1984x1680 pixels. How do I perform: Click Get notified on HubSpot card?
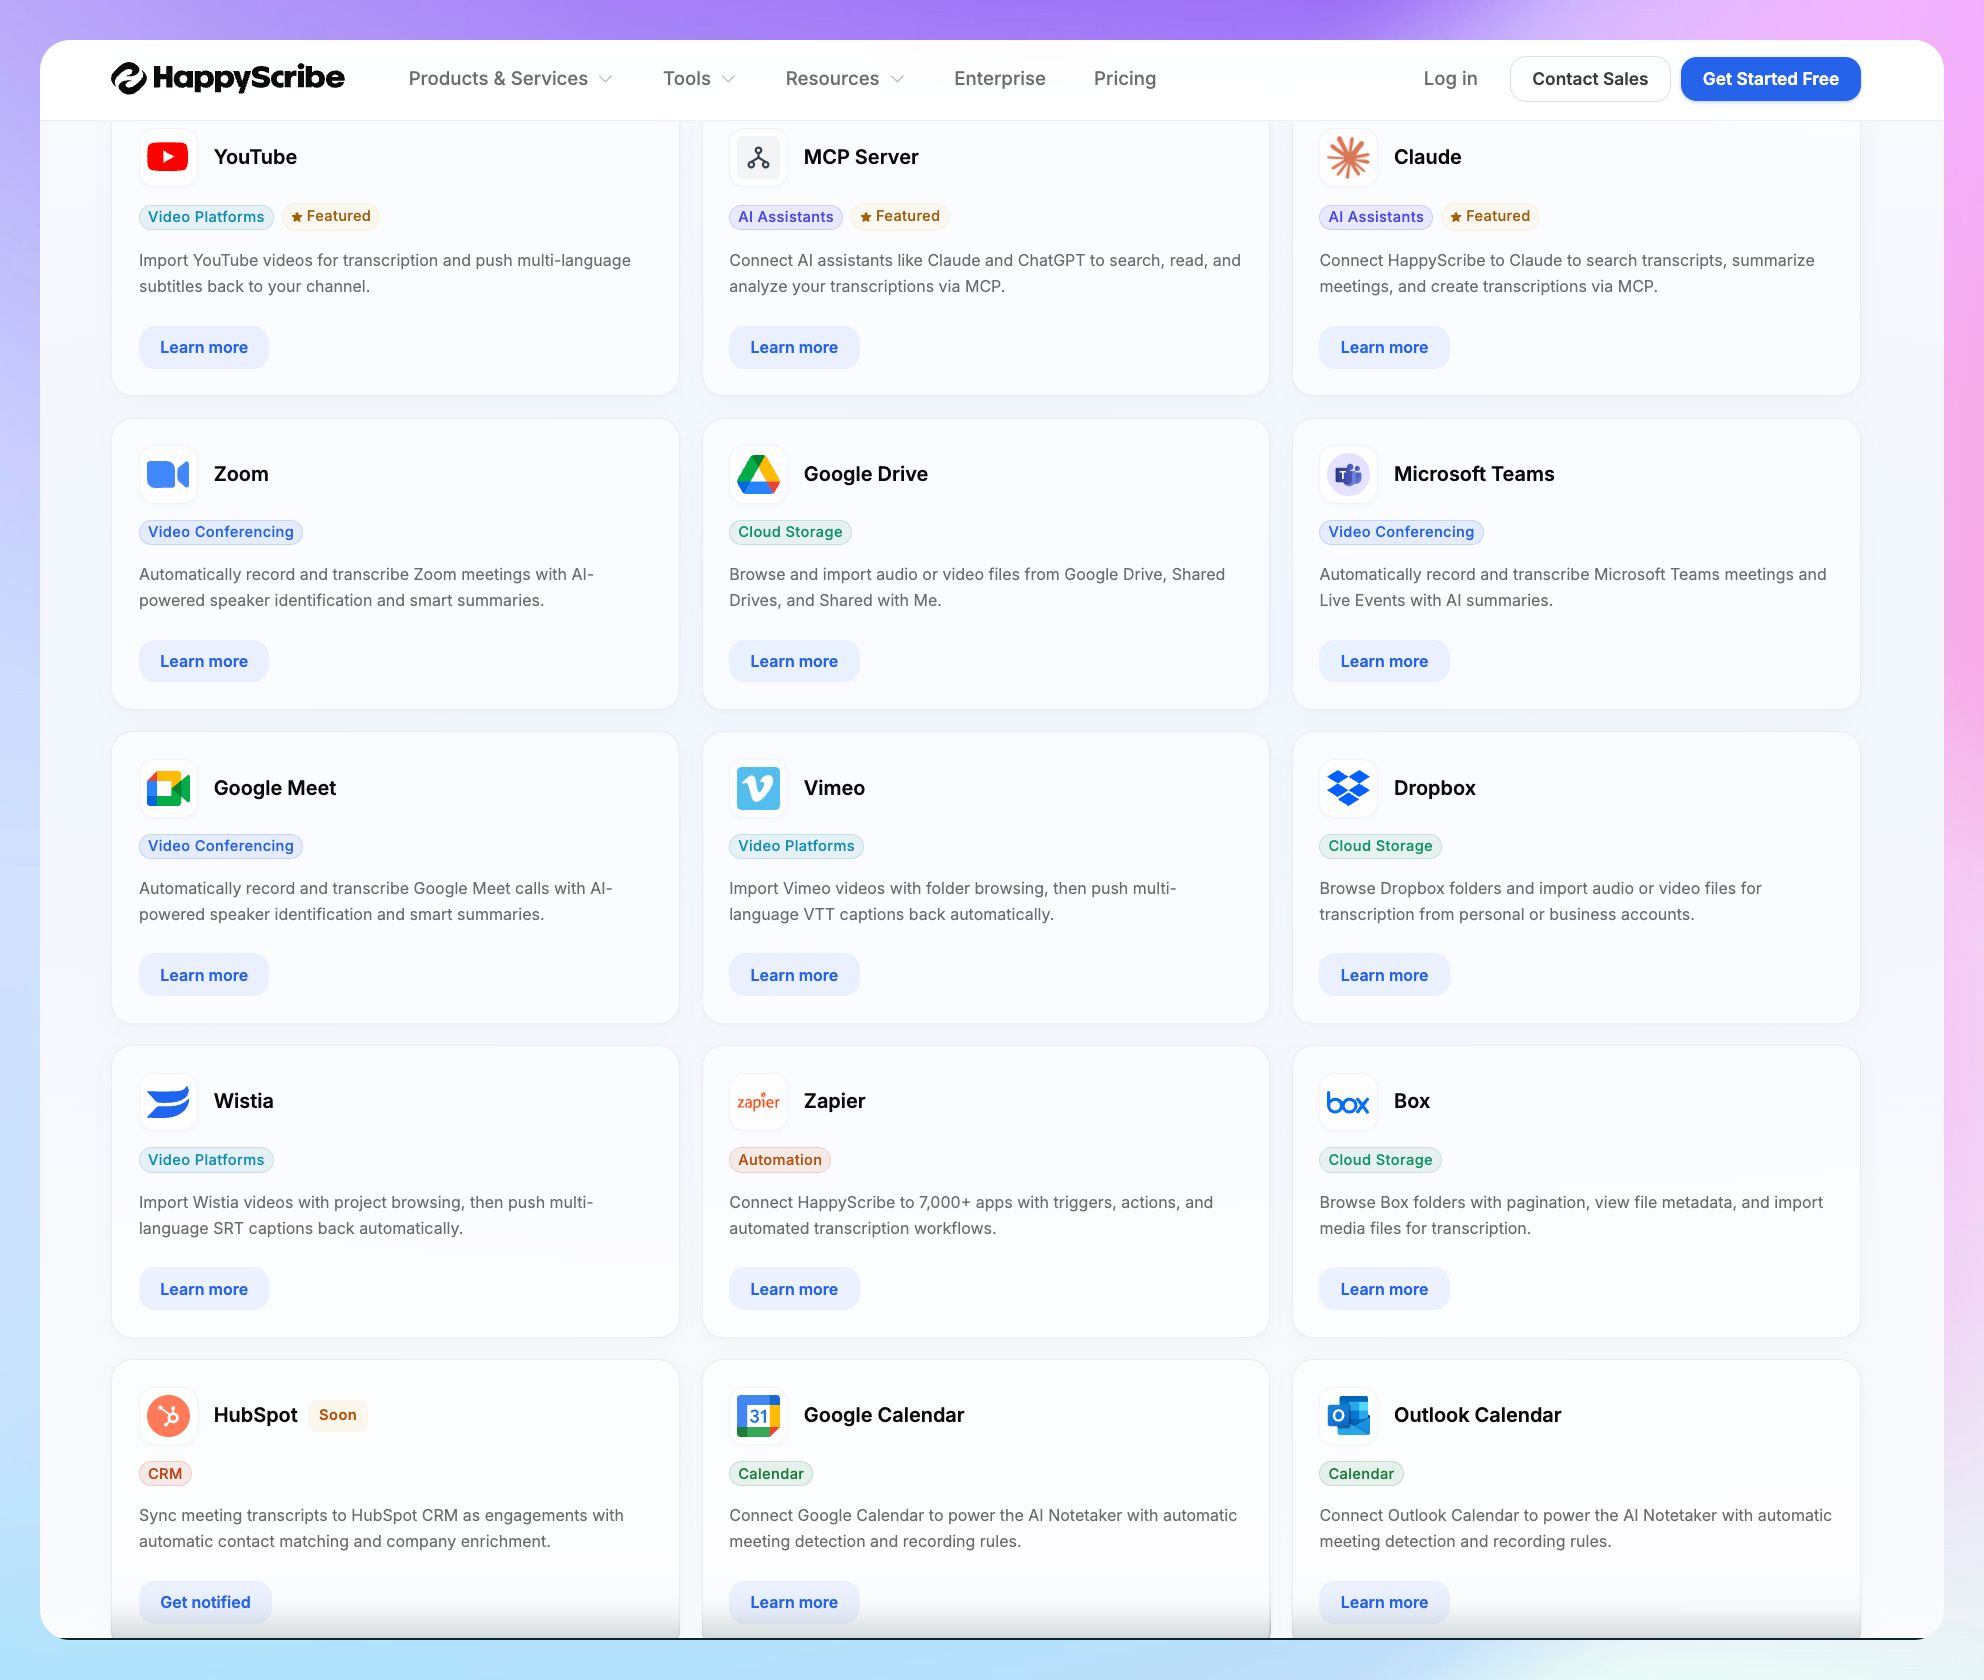tap(205, 1602)
